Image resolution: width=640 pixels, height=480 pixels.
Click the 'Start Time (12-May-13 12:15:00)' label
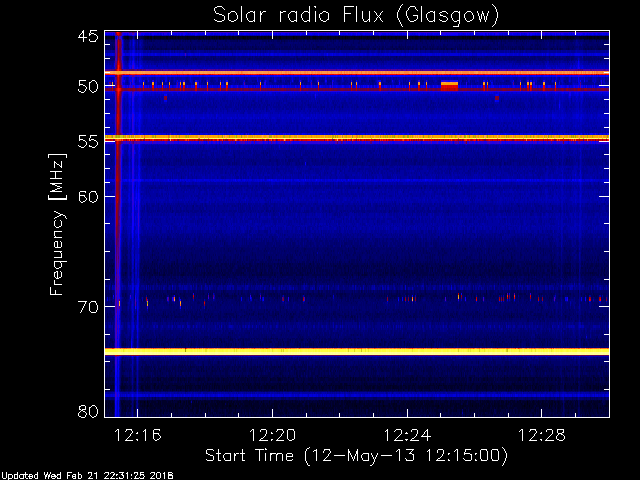pos(356,456)
